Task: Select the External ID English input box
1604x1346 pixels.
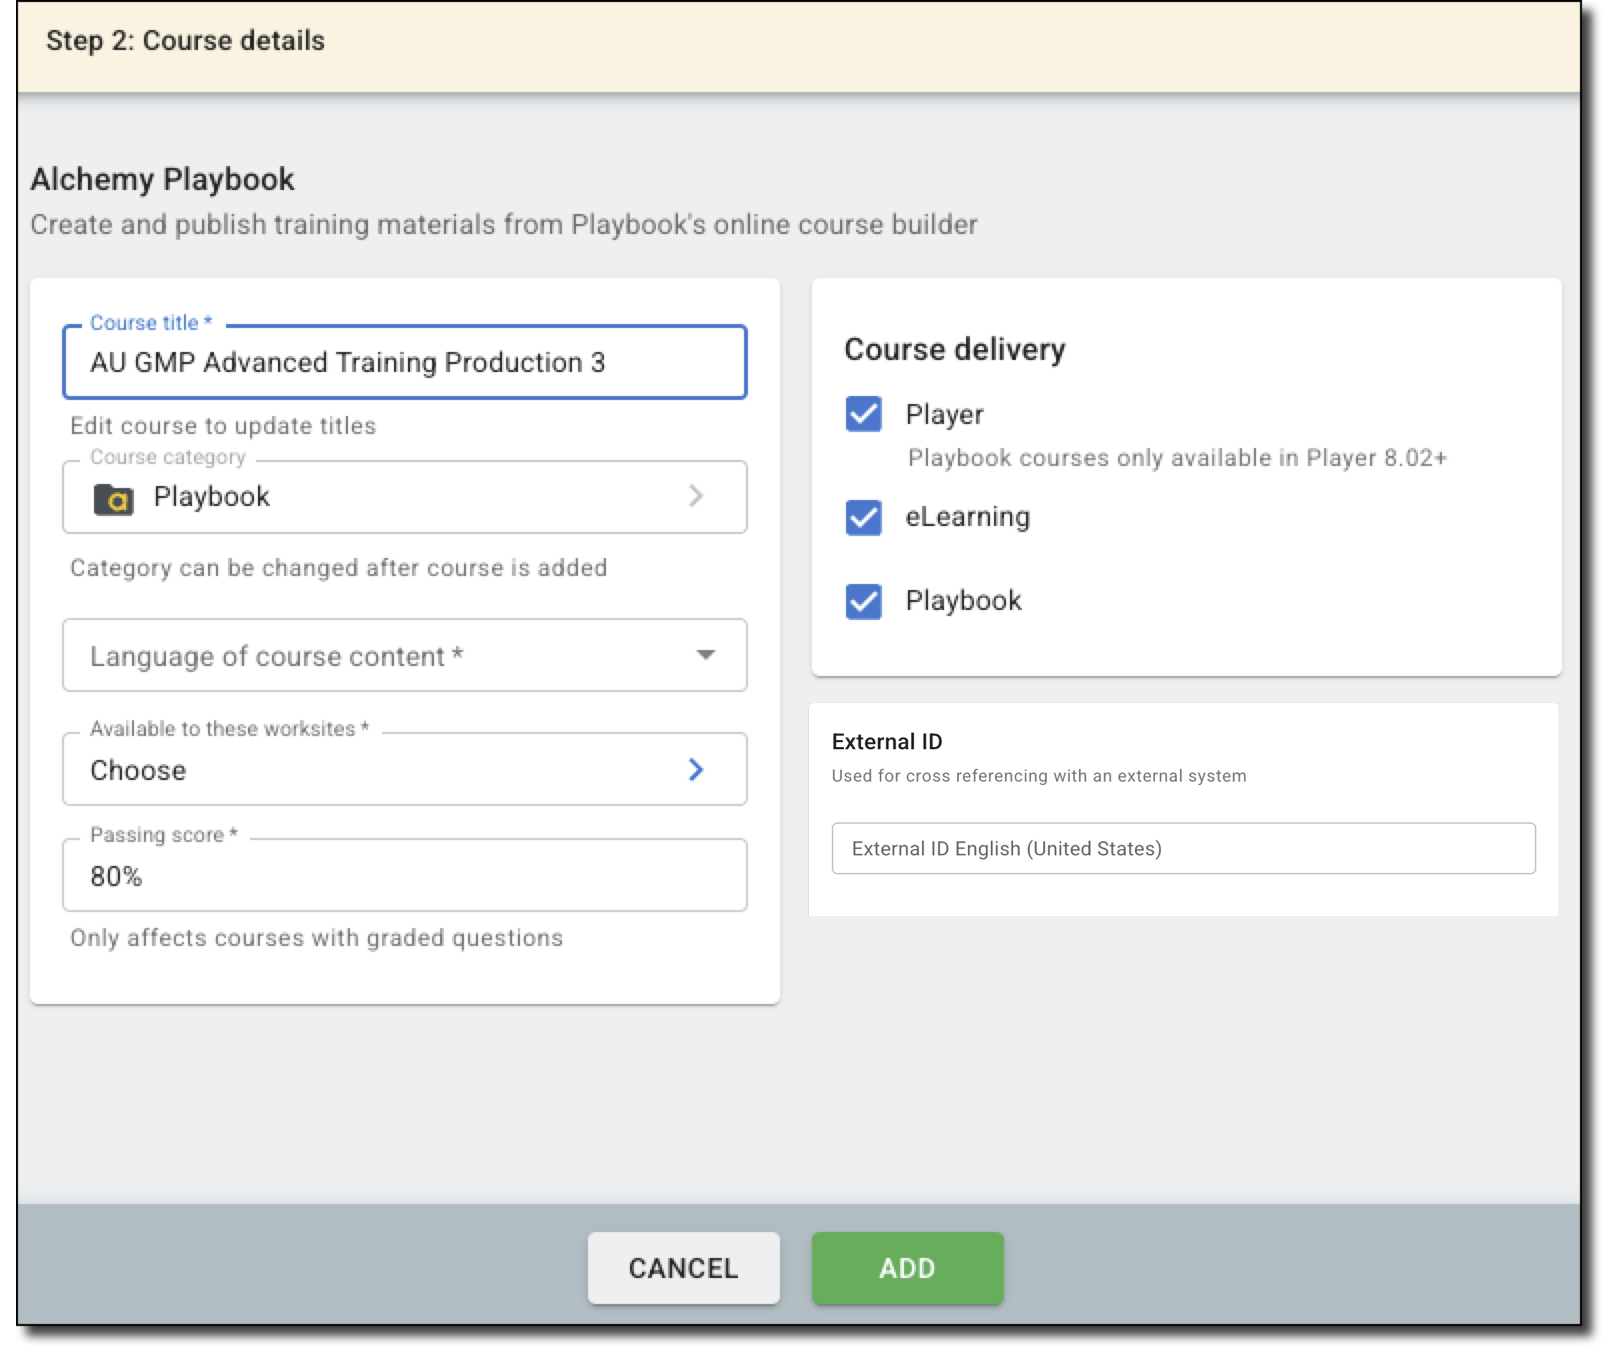Action: 1183,848
